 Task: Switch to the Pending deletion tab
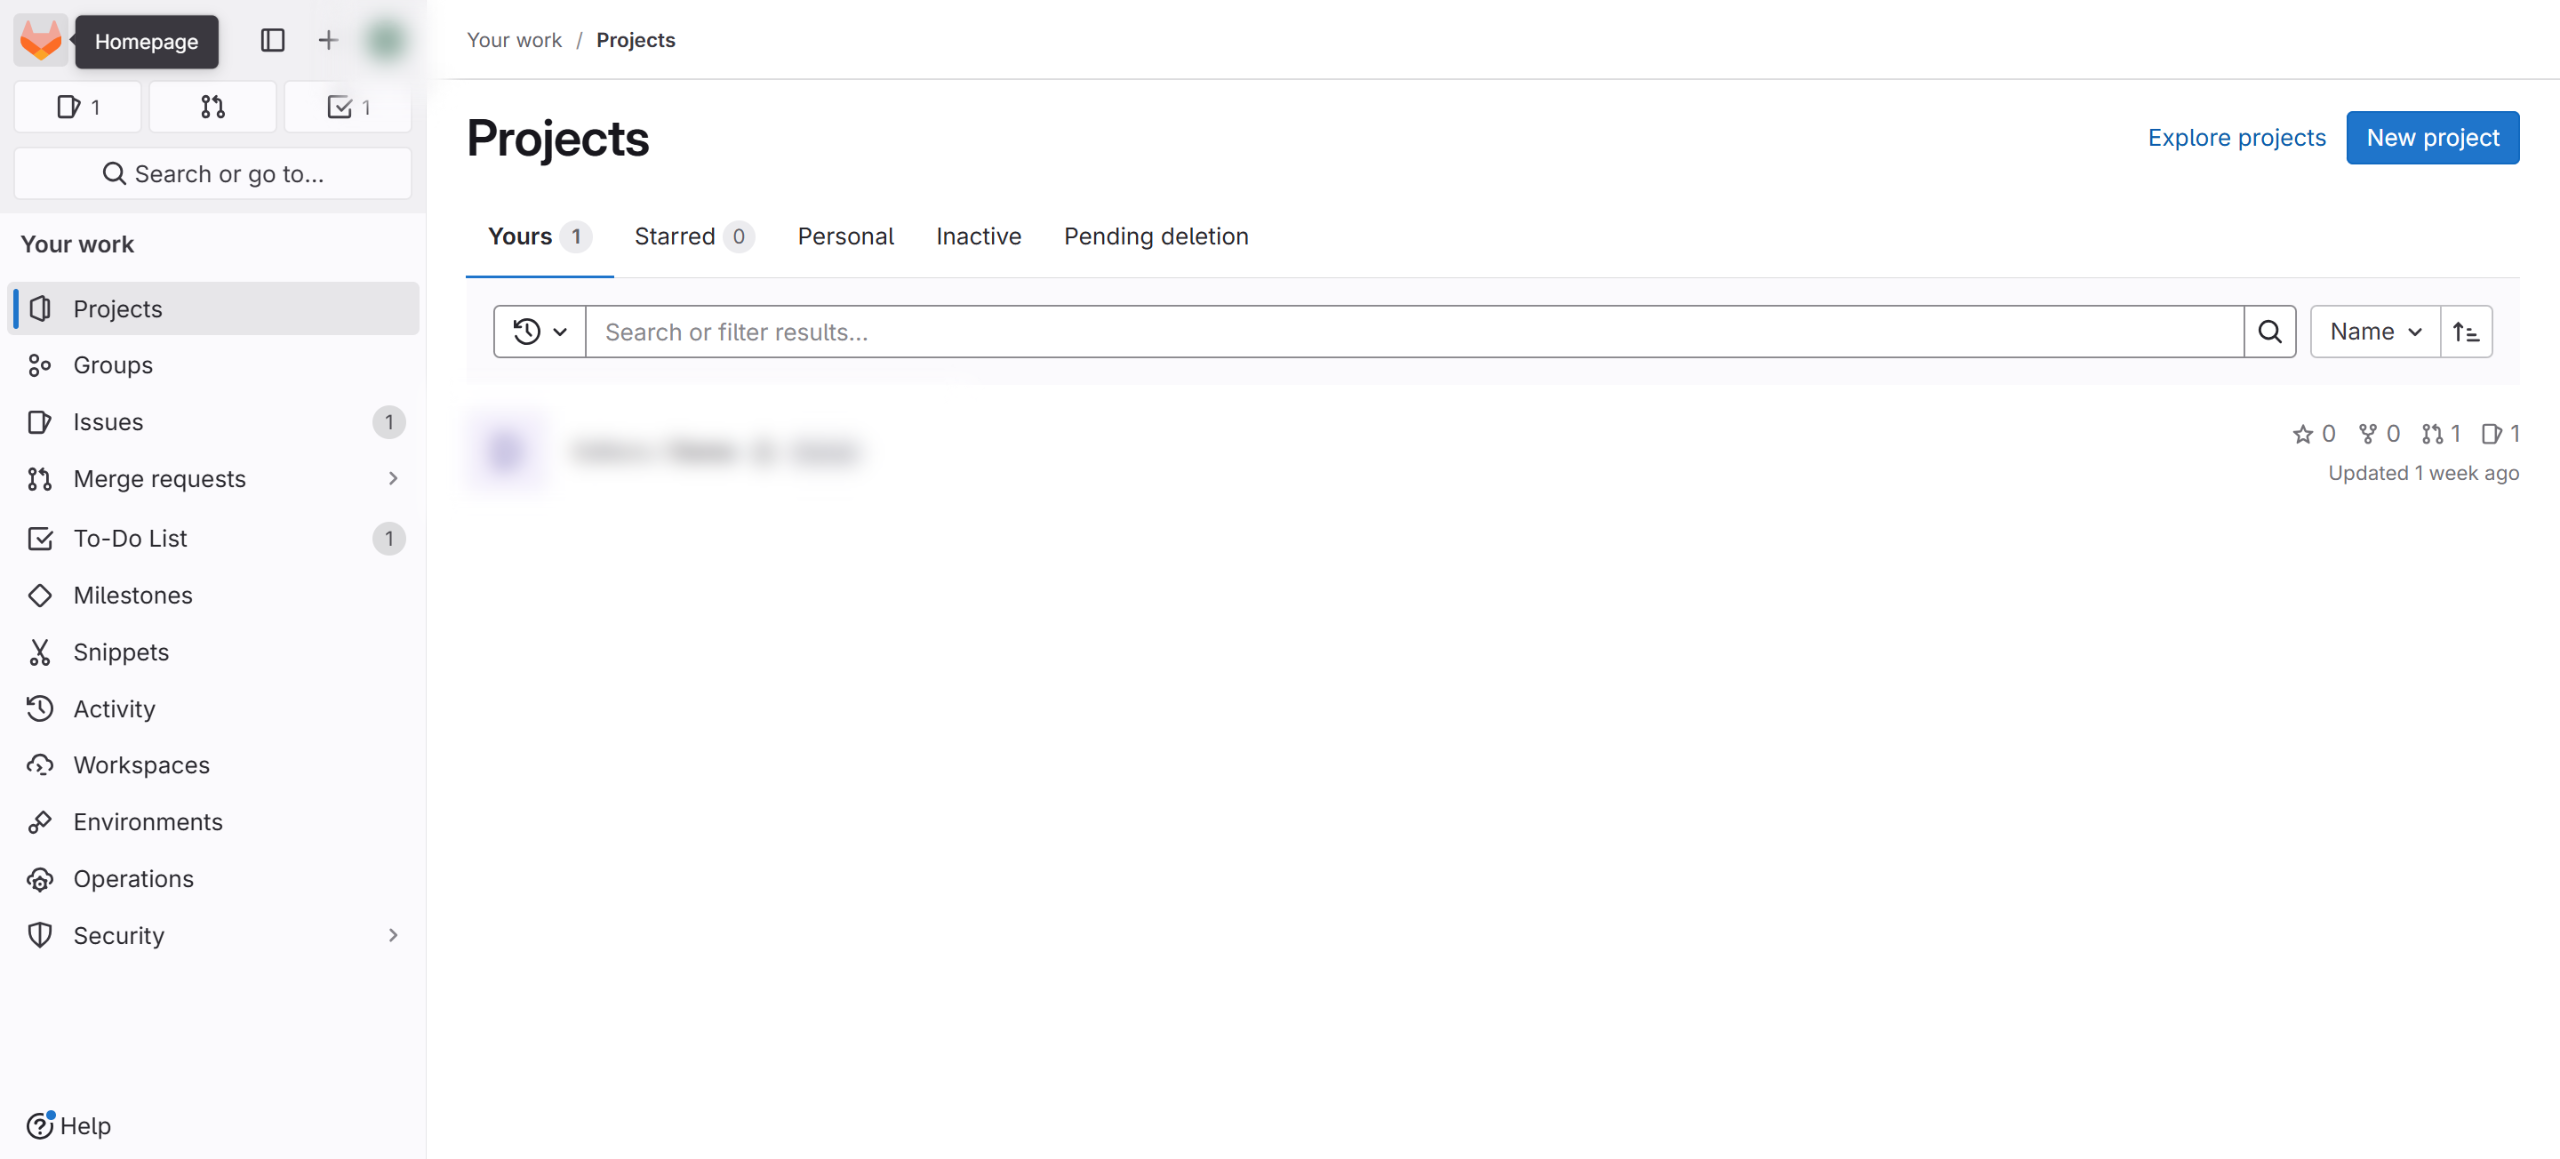pos(1155,237)
